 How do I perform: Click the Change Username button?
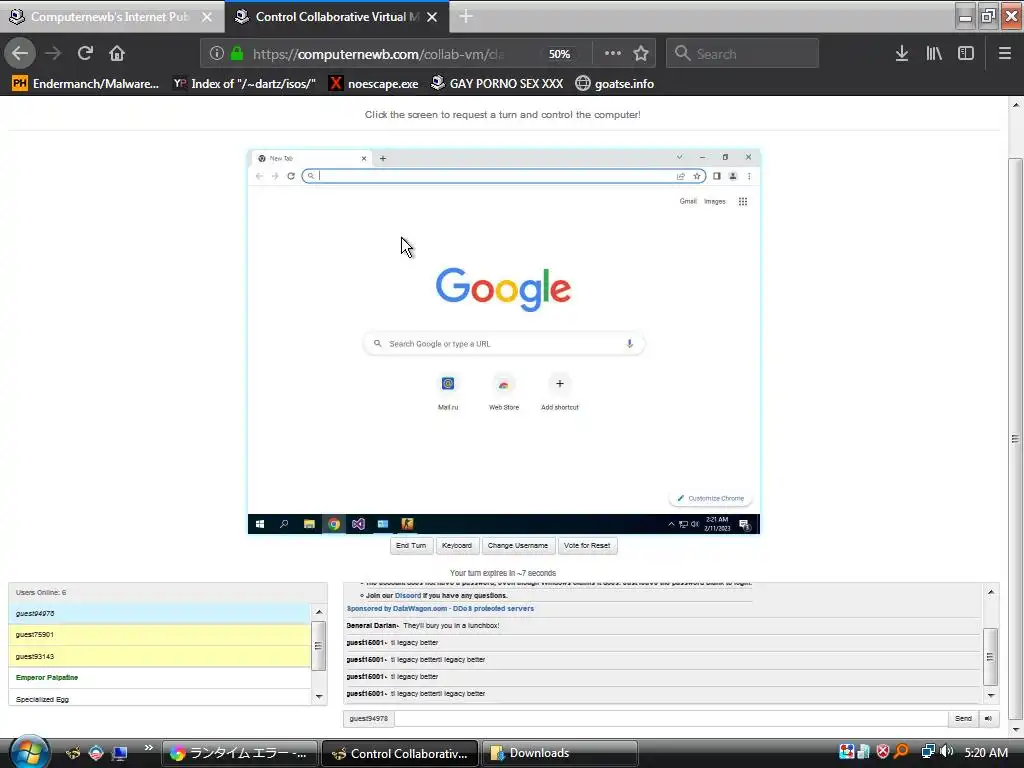[x=517, y=545]
